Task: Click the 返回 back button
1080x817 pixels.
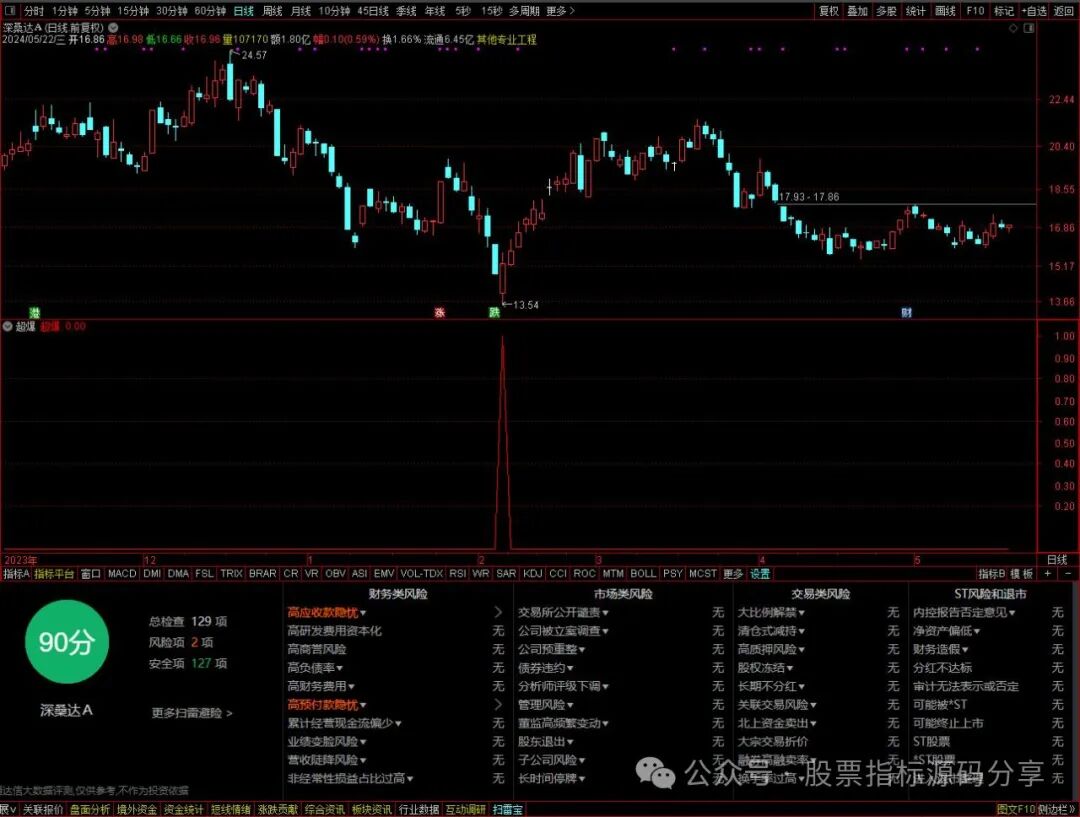Action: 1064,10
